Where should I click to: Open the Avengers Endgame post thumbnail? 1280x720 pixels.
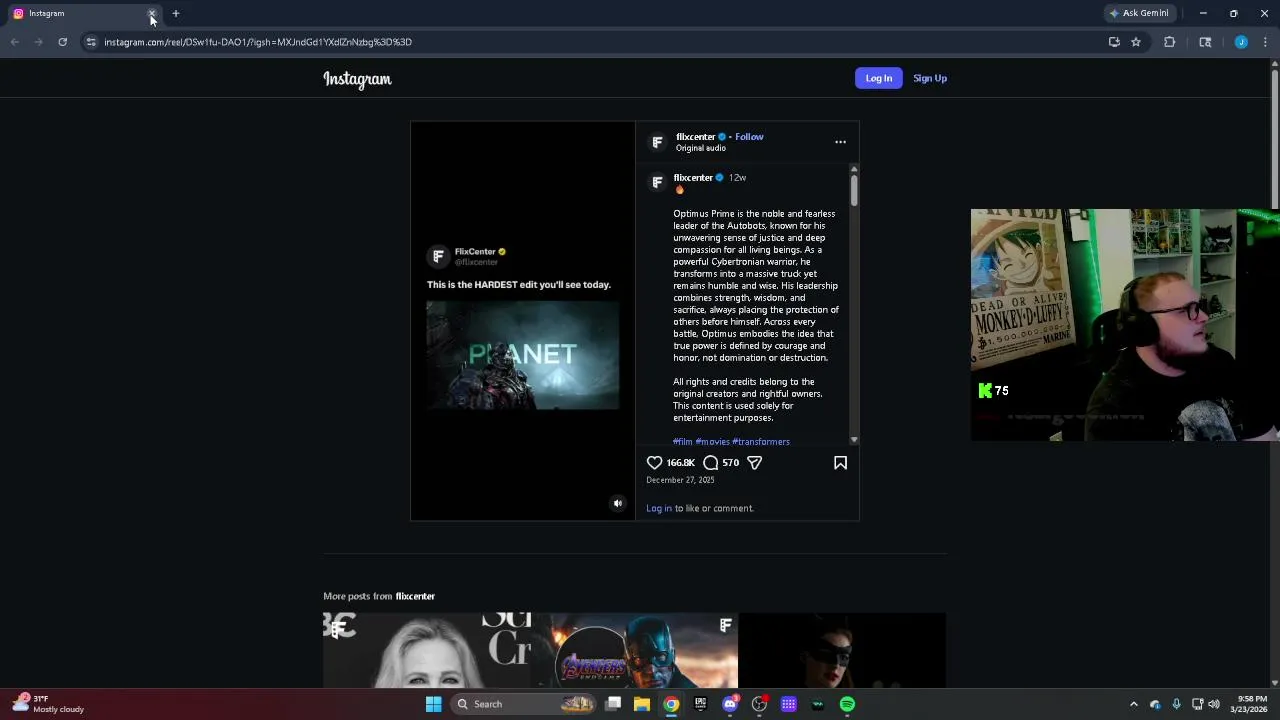pos(635,651)
